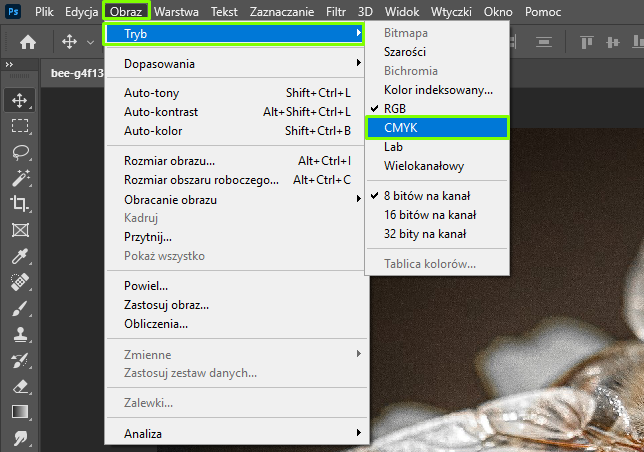The width and height of the screenshot is (644, 452).
Task: Choose Przytnij menu entry
Action: 236,237
